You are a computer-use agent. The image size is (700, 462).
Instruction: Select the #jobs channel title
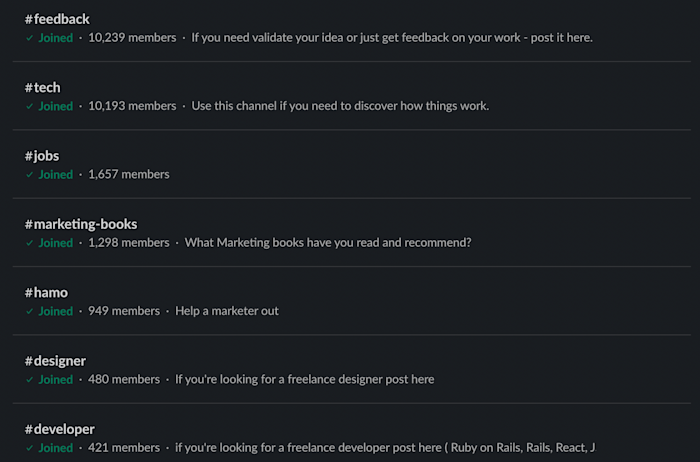pyautogui.click(x=42, y=156)
